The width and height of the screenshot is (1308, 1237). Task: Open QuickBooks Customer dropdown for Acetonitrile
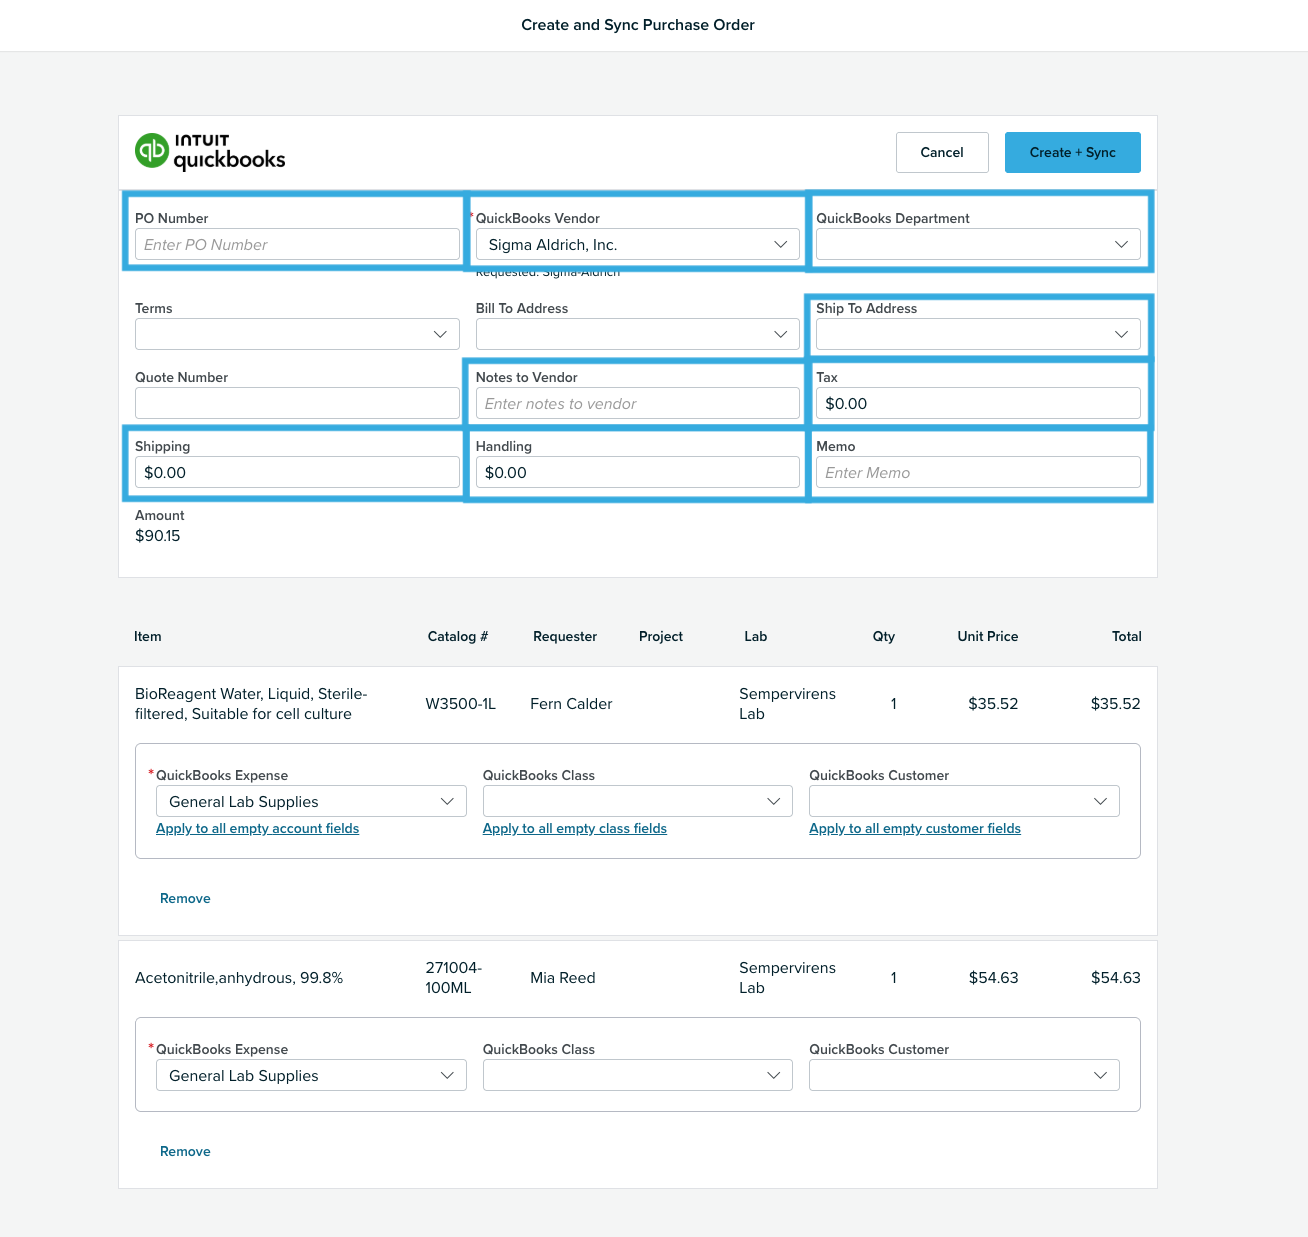pyautogui.click(x=964, y=1075)
